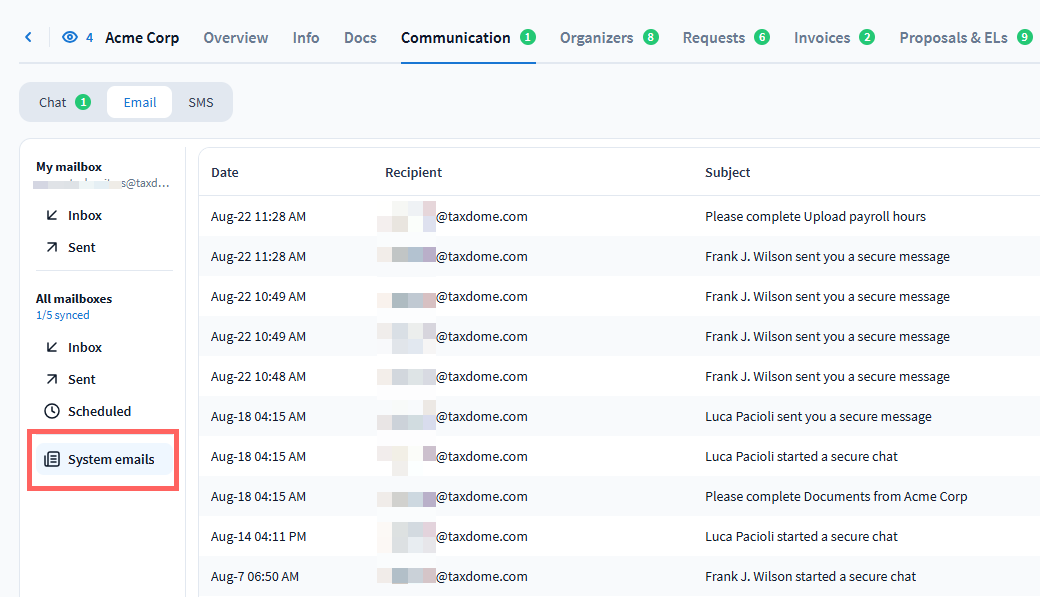Open the Scheduled emails folder
Screen dimensions: 1040x597
98,411
